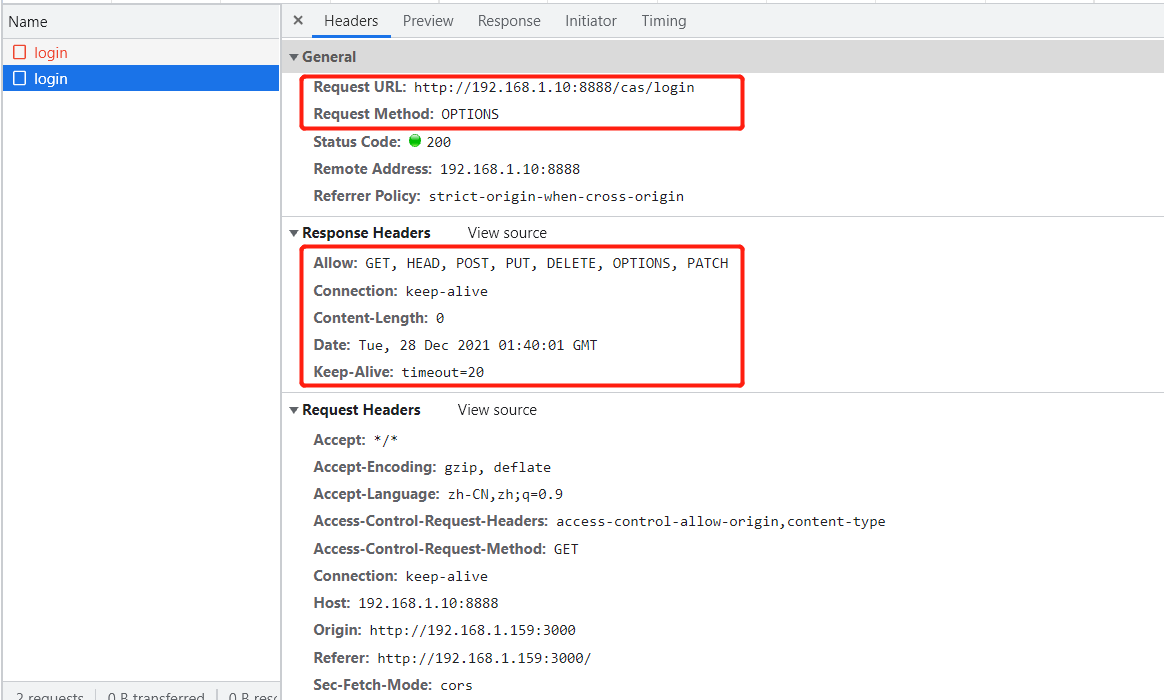Open the Response tab
Viewport: 1164px width, 700px height.
pyautogui.click(x=509, y=21)
